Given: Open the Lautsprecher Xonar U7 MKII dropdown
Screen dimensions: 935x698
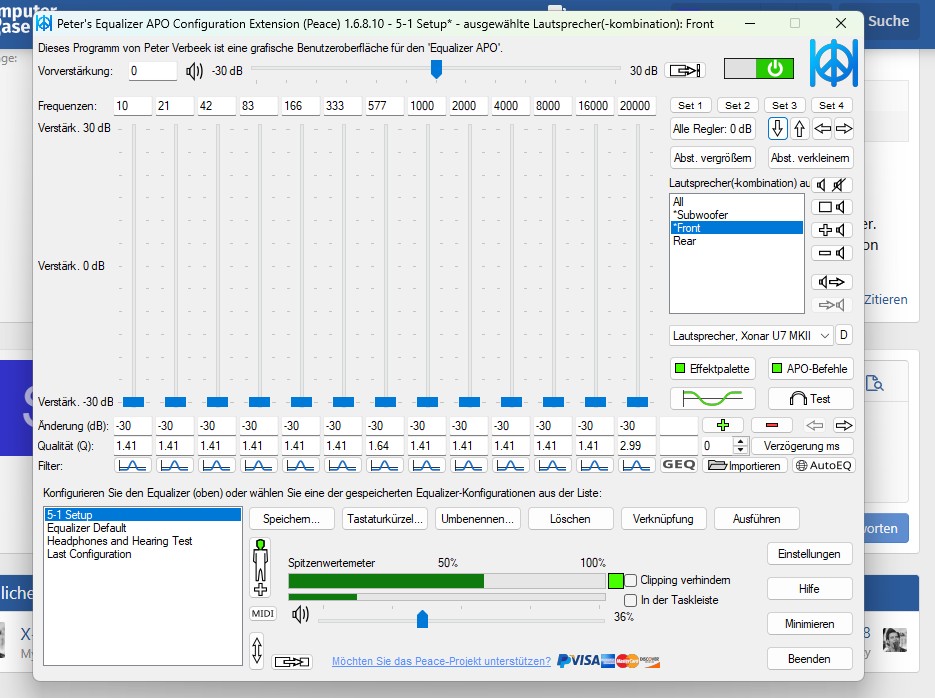Looking at the screenshot, I should [x=751, y=336].
